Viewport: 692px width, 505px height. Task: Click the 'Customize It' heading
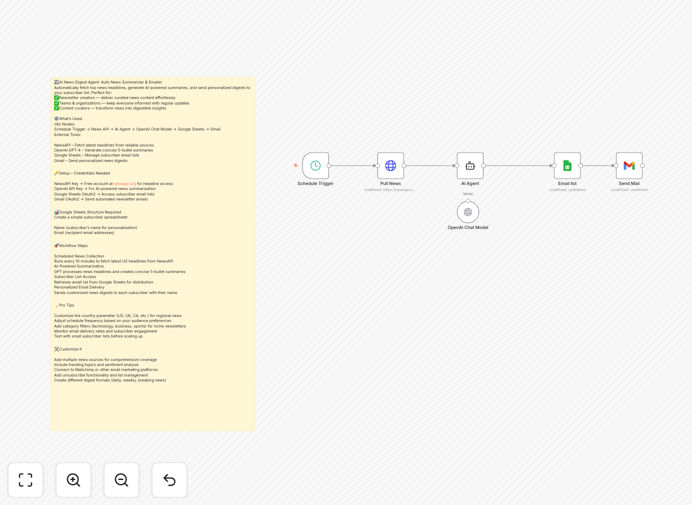point(68,349)
